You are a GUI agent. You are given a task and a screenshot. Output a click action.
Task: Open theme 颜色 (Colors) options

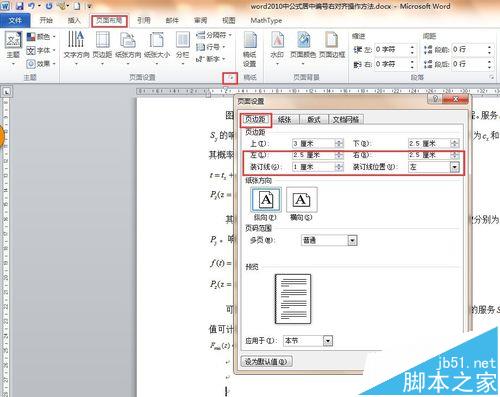click(41, 36)
